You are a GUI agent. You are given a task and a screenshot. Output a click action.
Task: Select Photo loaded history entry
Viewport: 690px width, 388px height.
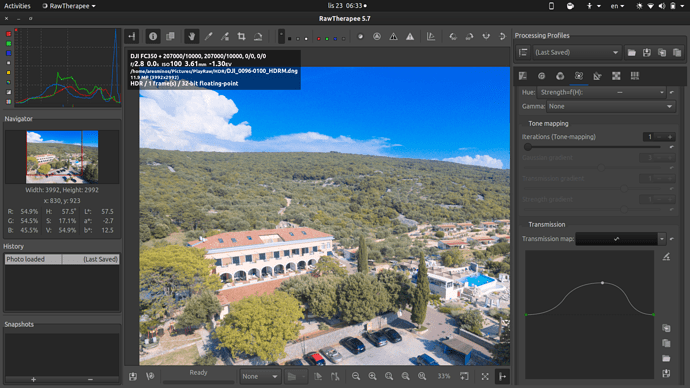point(62,259)
